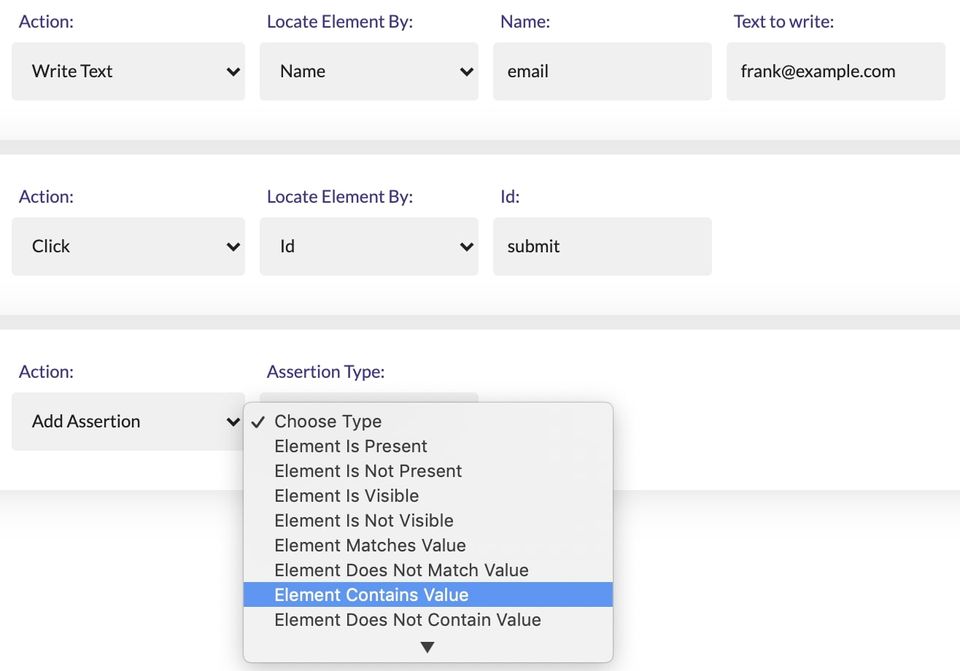Select Choose Type menu option
This screenshot has width=960, height=671.
point(328,421)
